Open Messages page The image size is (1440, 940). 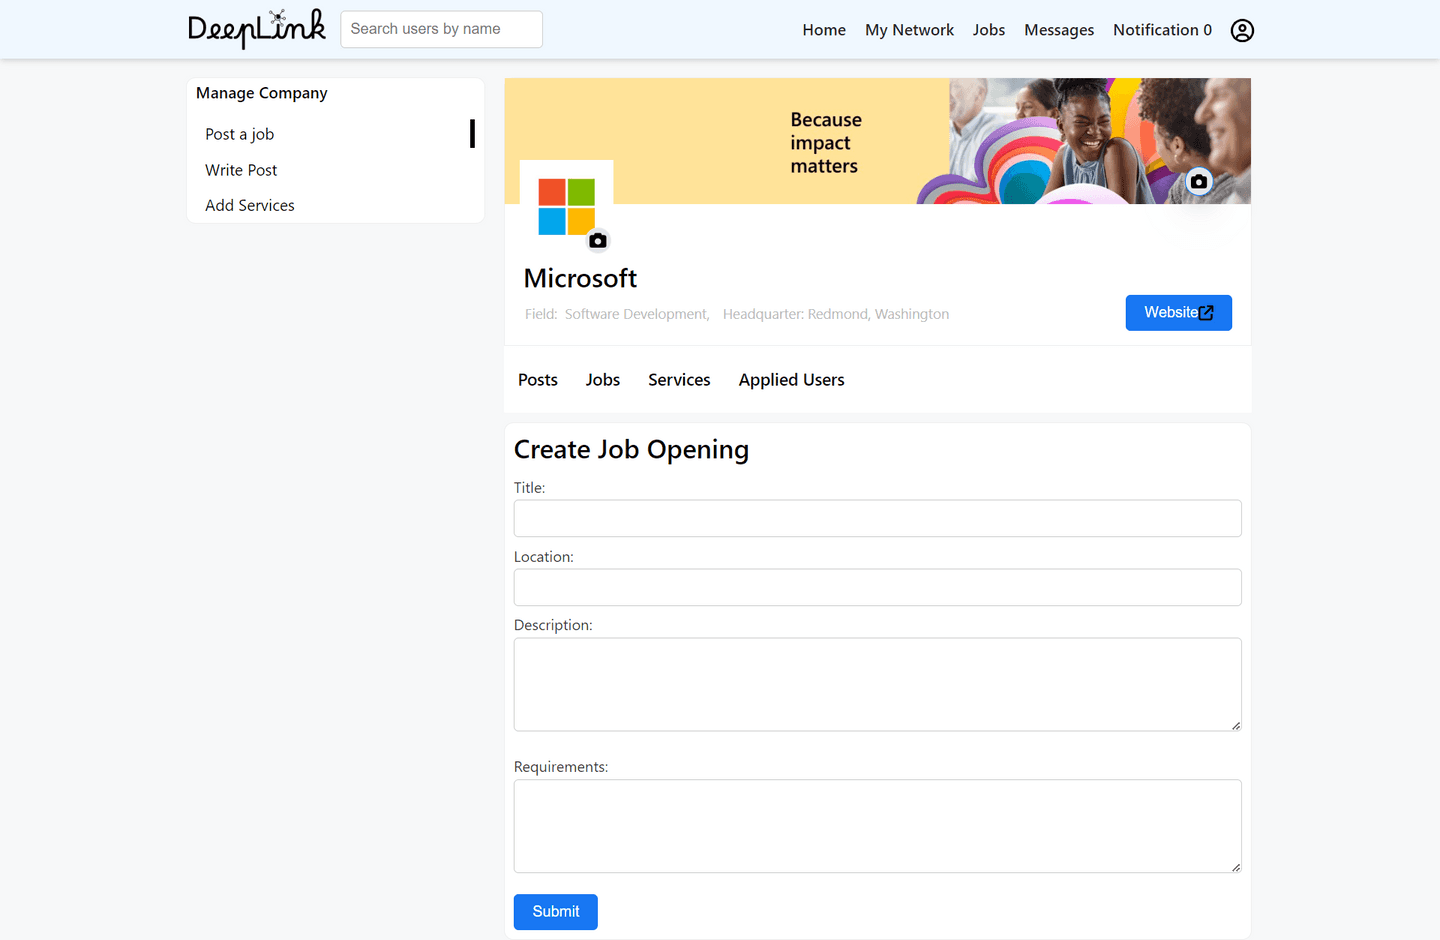point(1059,30)
